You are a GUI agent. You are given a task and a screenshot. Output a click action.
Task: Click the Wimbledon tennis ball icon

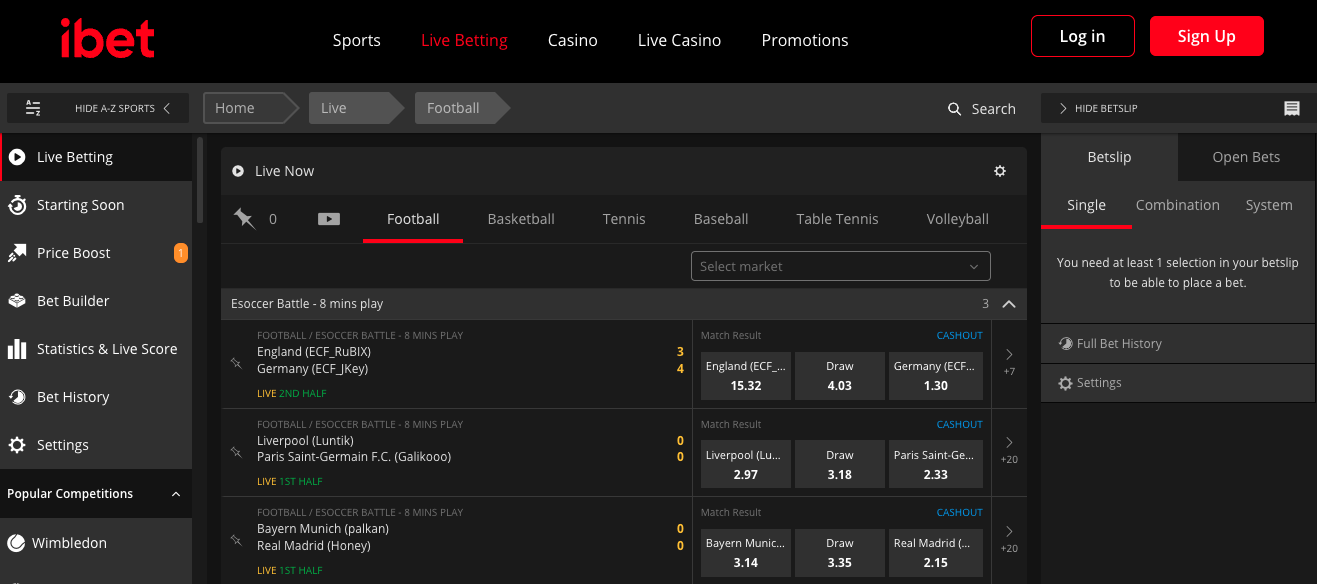click(x=16, y=543)
